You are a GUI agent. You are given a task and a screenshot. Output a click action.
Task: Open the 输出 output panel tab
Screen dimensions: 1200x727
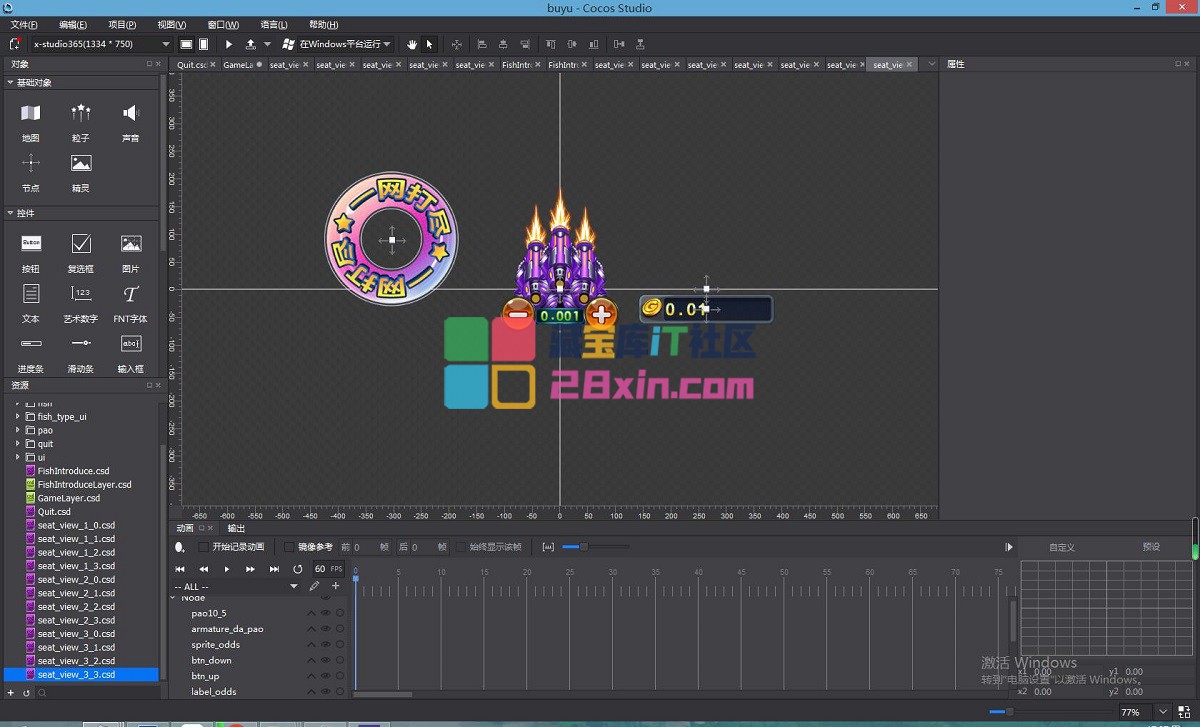236,528
